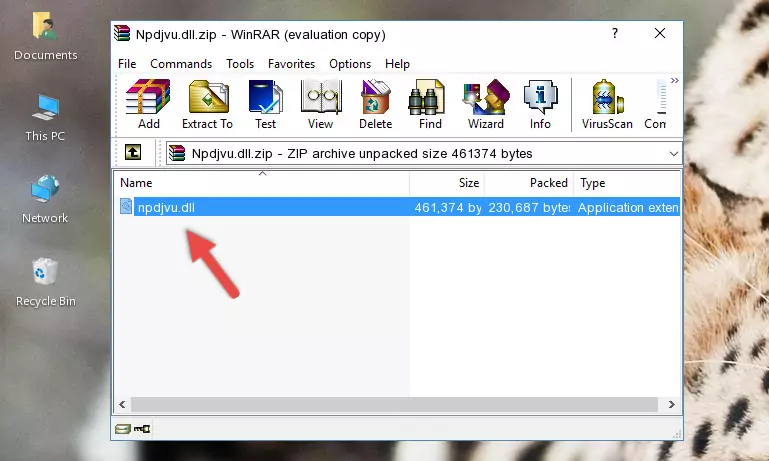769x461 pixels.
Task: Click the question mark help button
Action: point(615,33)
